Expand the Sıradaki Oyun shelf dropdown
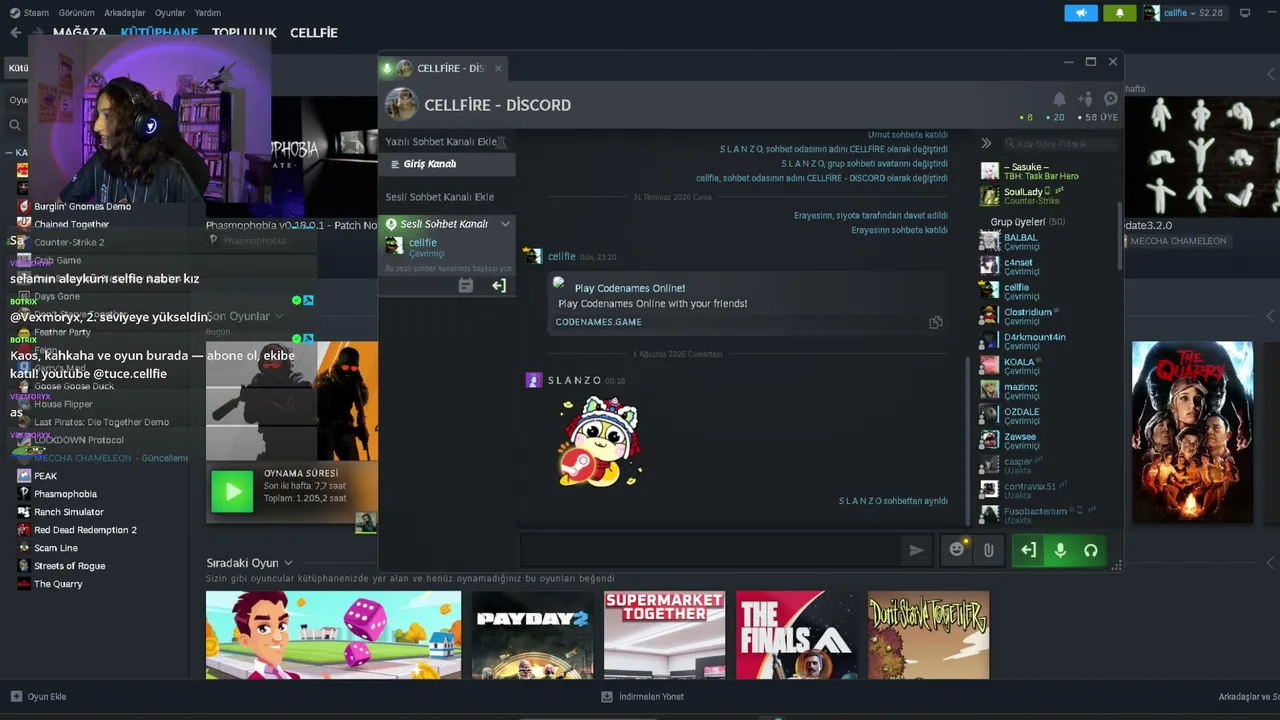Screen dimensions: 1280x720 point(288,563)
